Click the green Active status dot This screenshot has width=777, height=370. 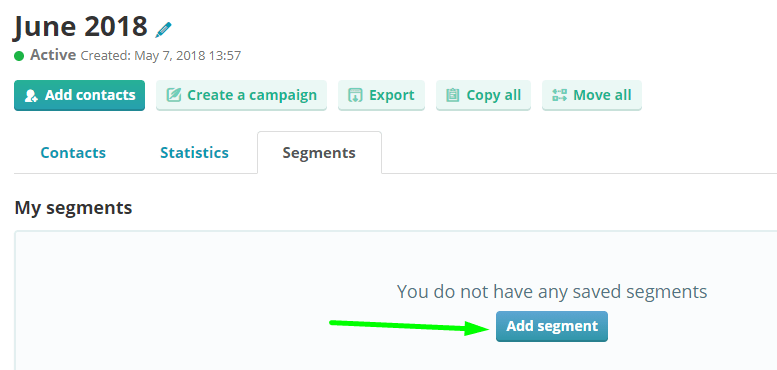click(x=19, y=55)
